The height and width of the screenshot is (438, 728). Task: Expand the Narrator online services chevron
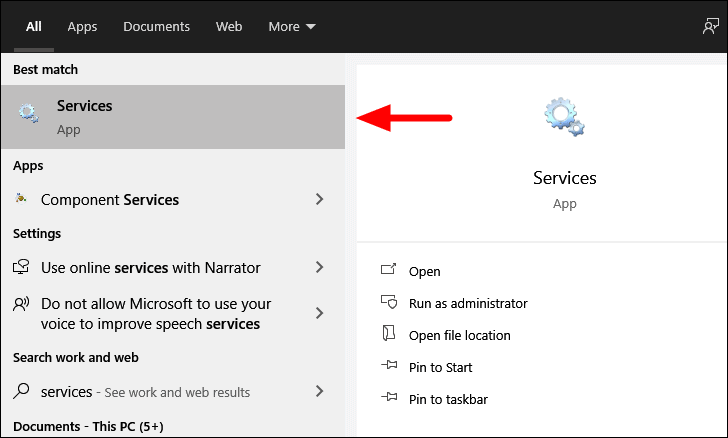[319, 267]
